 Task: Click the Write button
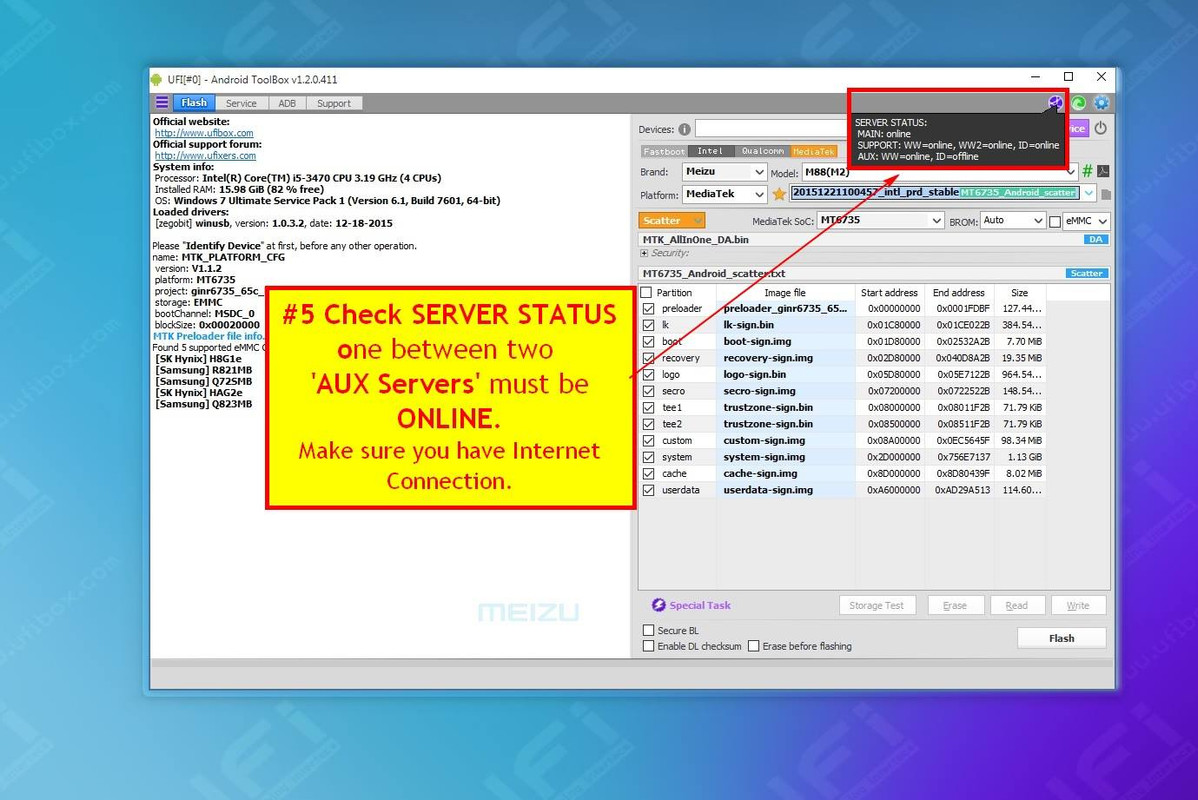click(1078, 605)
